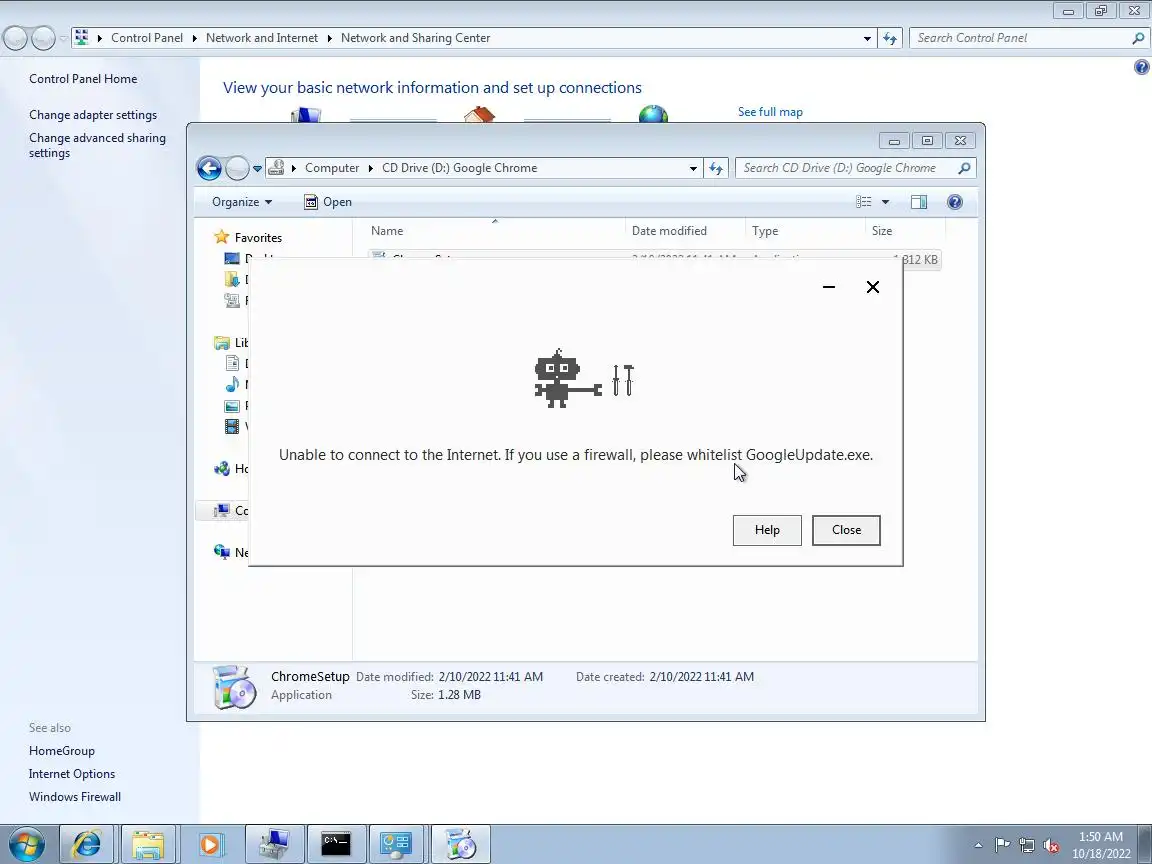Open the Windows Start menu
Image resolution: width=1152 pixels, height=864 pixels.
coord(26,844)
